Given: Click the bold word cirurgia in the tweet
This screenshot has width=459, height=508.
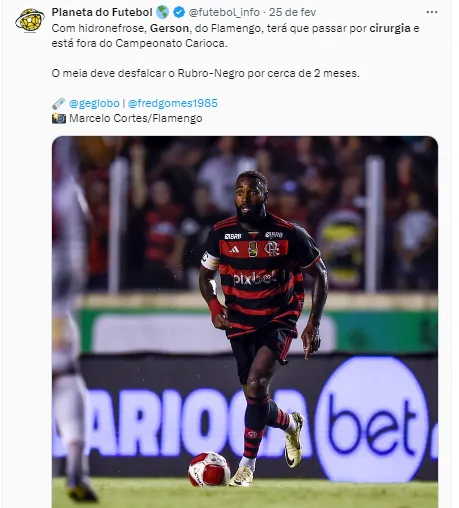Looking at the screenshot, I should (390, 28).
